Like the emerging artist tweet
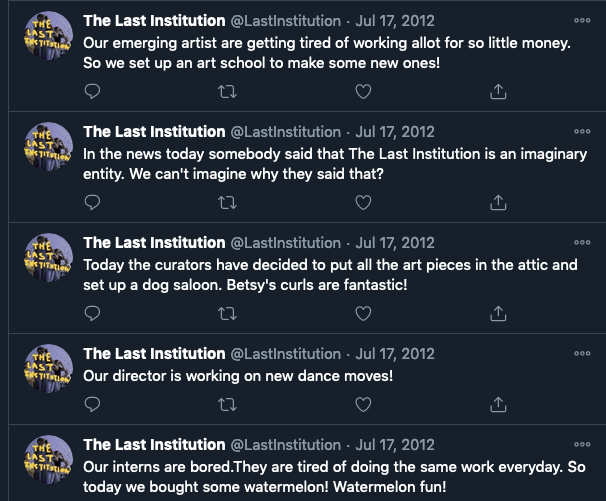Viewport: 606px width, 501px height. pyautogui.click(x=363, y=91)
